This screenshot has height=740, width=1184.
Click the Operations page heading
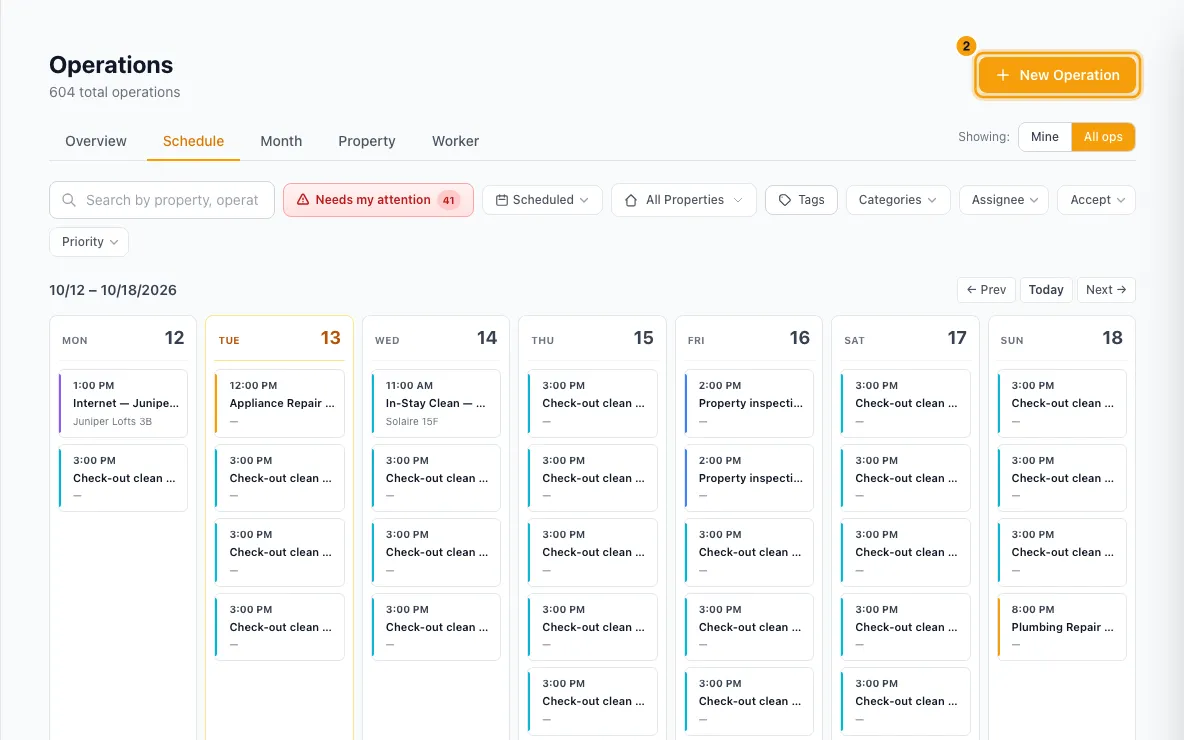tap(111, 65)
